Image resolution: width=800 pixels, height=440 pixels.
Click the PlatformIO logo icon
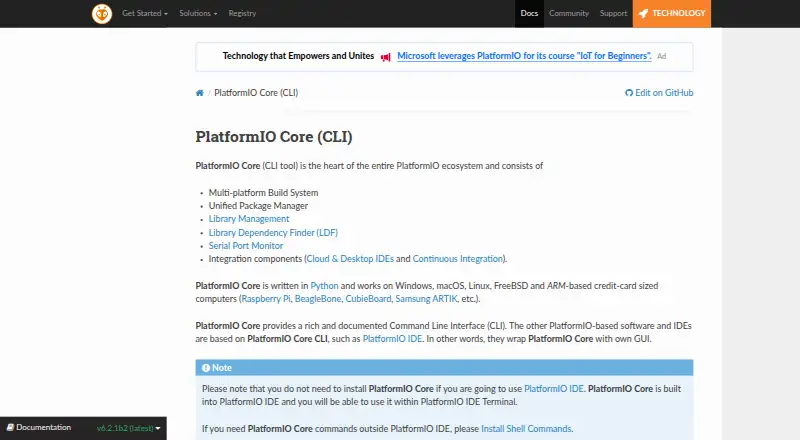coord(102,14)
